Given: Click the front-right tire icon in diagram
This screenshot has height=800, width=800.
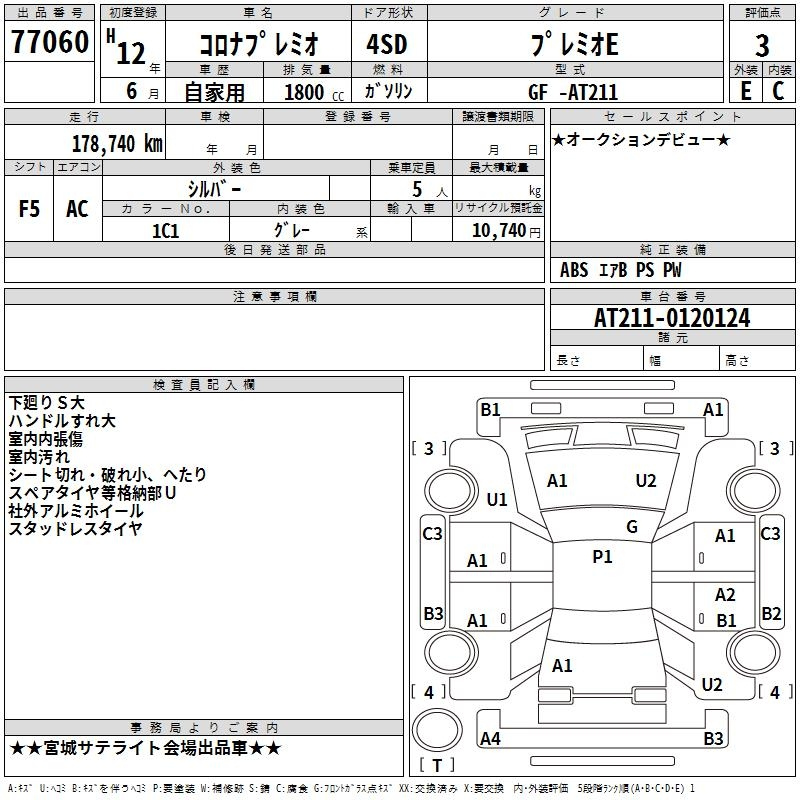Looking at the screenshot, I should [x=754, y=491].
